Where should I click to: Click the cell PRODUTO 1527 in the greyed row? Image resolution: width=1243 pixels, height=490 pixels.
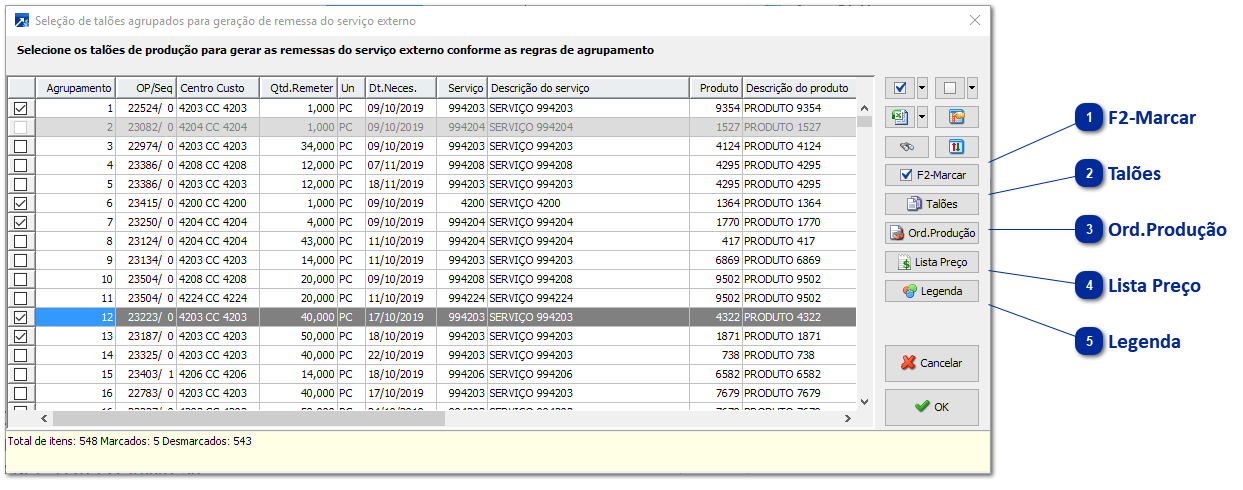799,127
